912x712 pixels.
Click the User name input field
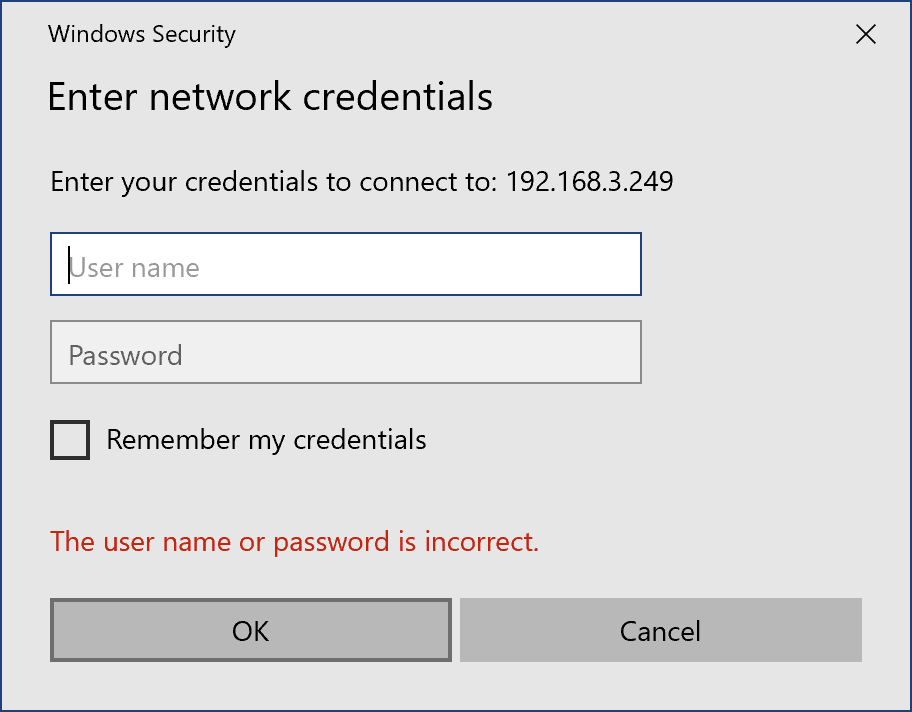coord(345,265)
